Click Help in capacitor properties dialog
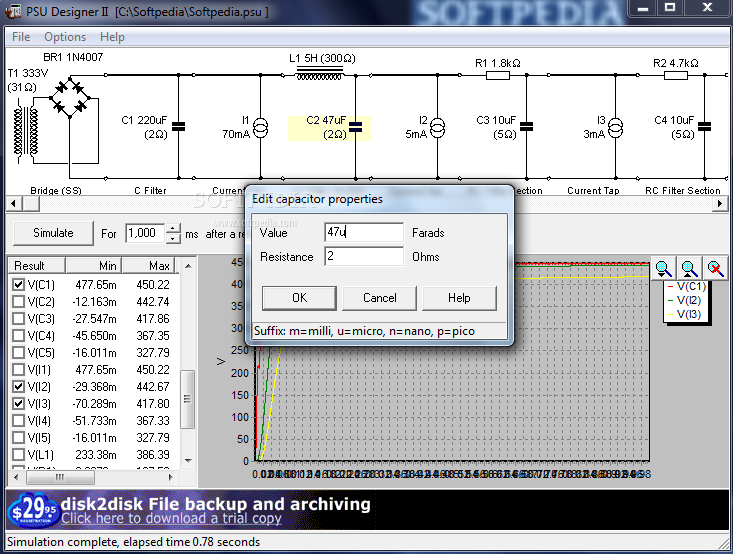Viewport: 733px width, 554px height. (x=459, y=298)
